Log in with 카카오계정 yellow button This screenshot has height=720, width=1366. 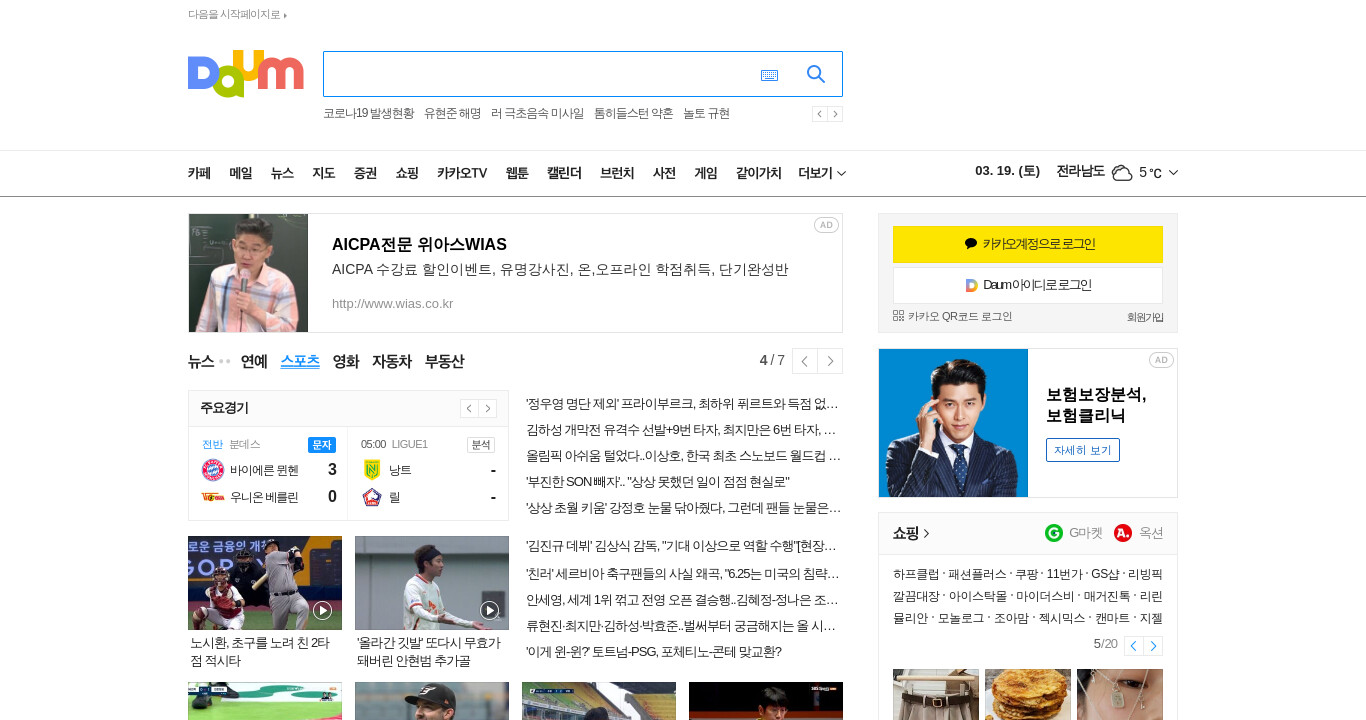point(1028,244)
